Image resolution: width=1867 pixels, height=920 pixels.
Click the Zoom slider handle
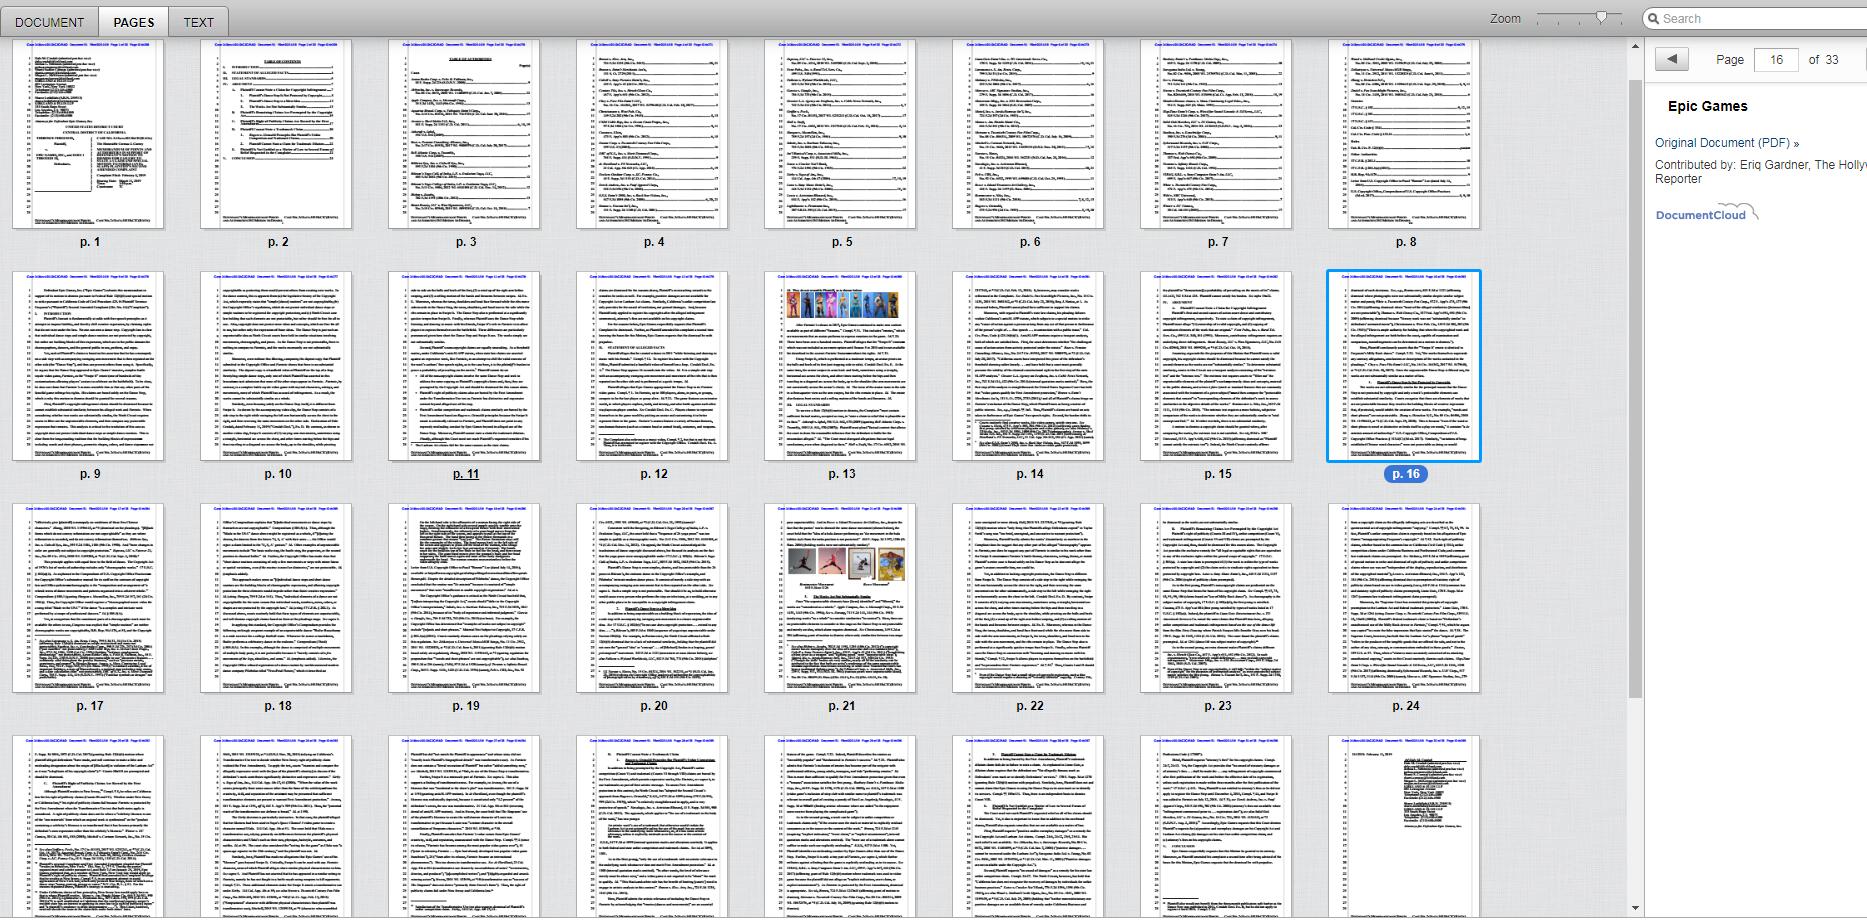(x=1602, y=18)
